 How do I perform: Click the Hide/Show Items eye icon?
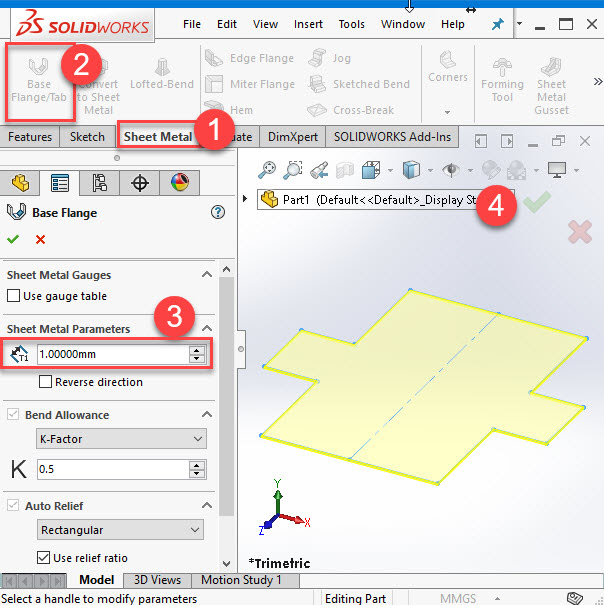coord(451,170)
